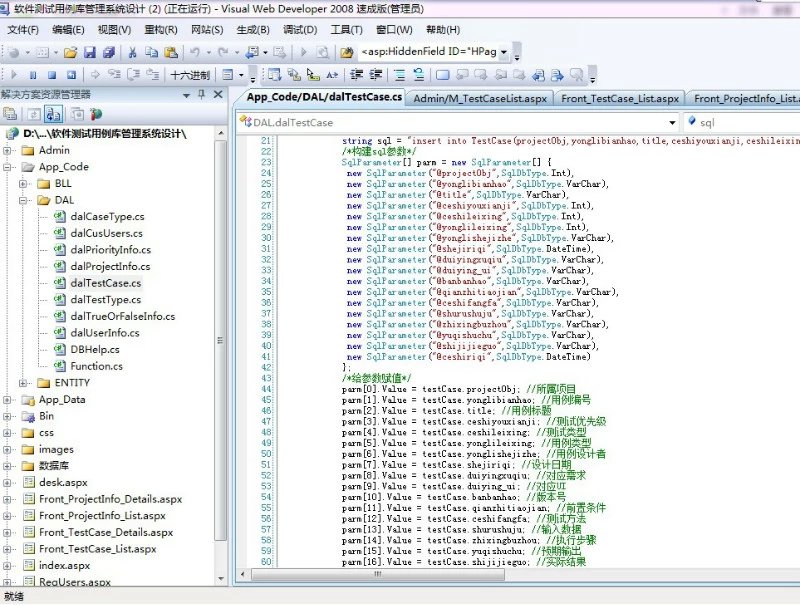The image size is (800, 605).
Task: Undo the last edit
Action: 194,52
